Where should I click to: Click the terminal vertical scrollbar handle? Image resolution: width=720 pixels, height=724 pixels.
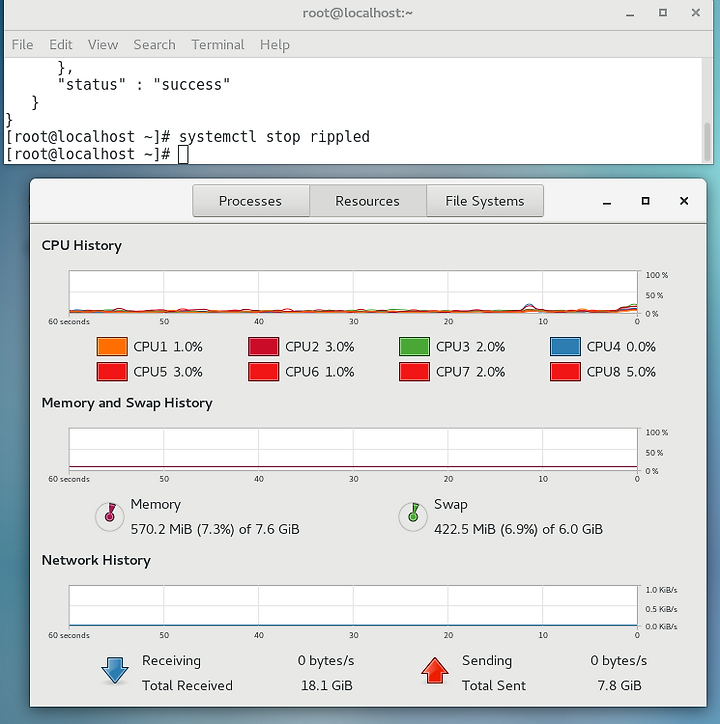[707, 141]
